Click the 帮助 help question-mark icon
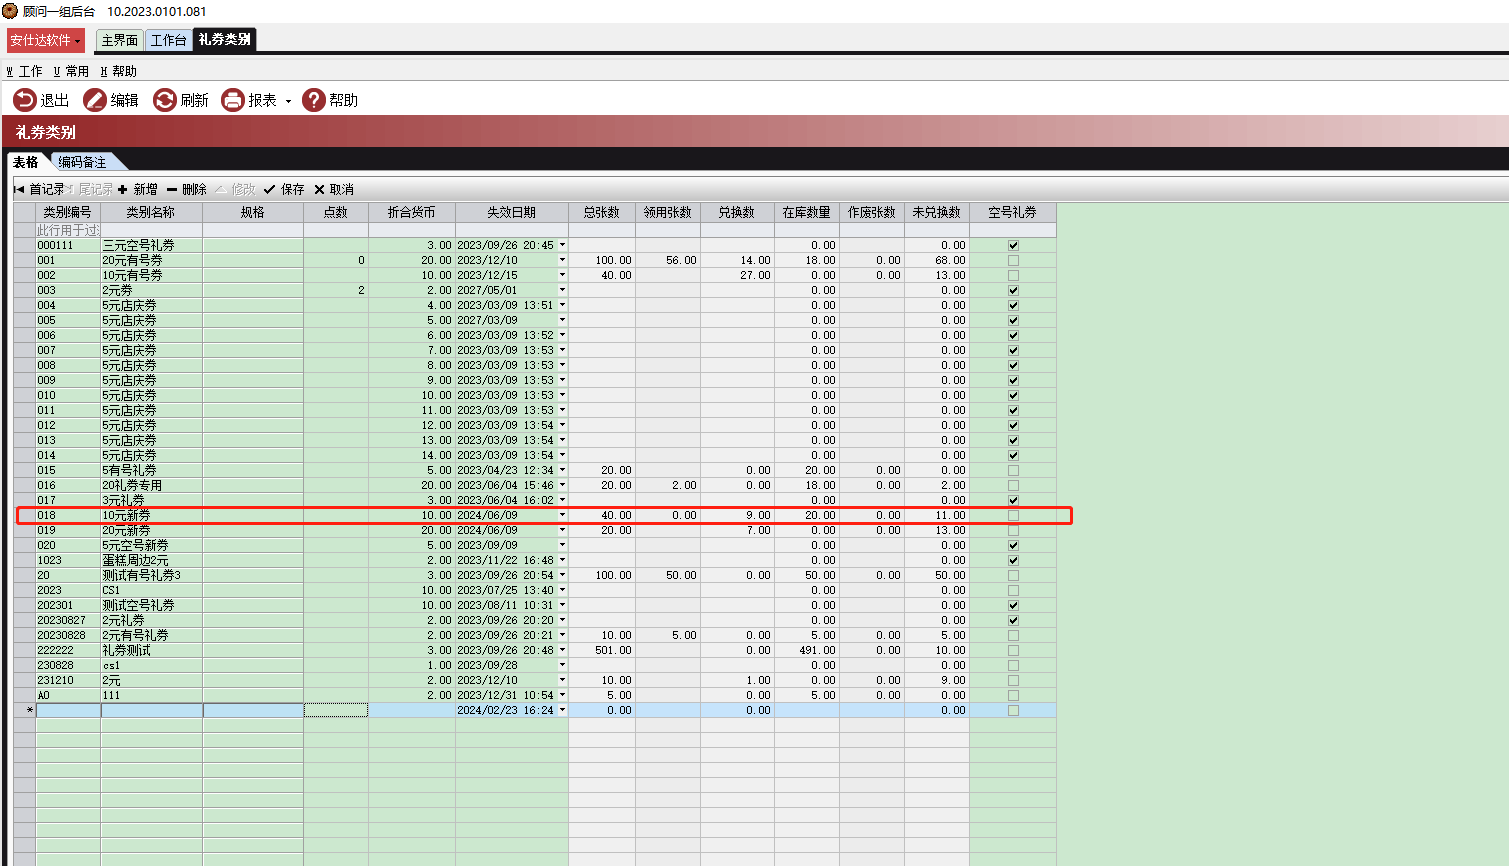 tap(314, 100)
